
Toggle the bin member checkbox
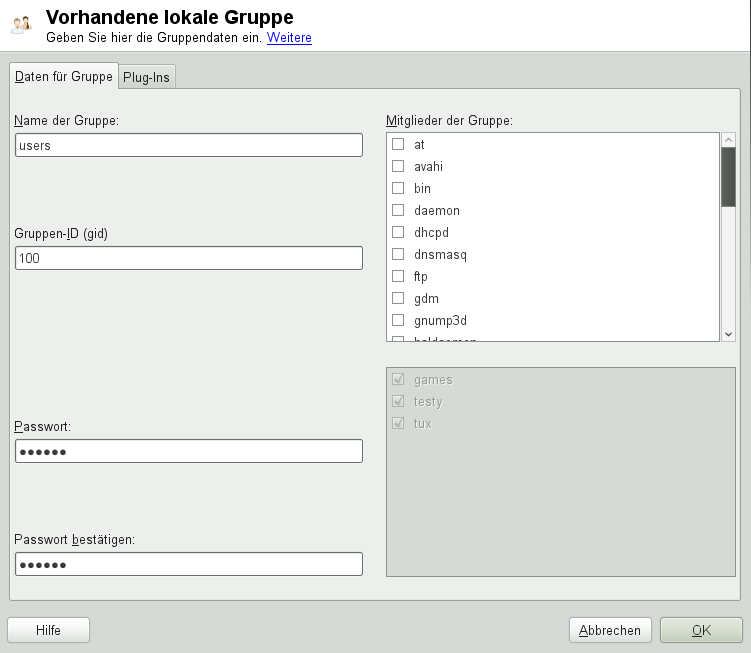click(398, 189)
